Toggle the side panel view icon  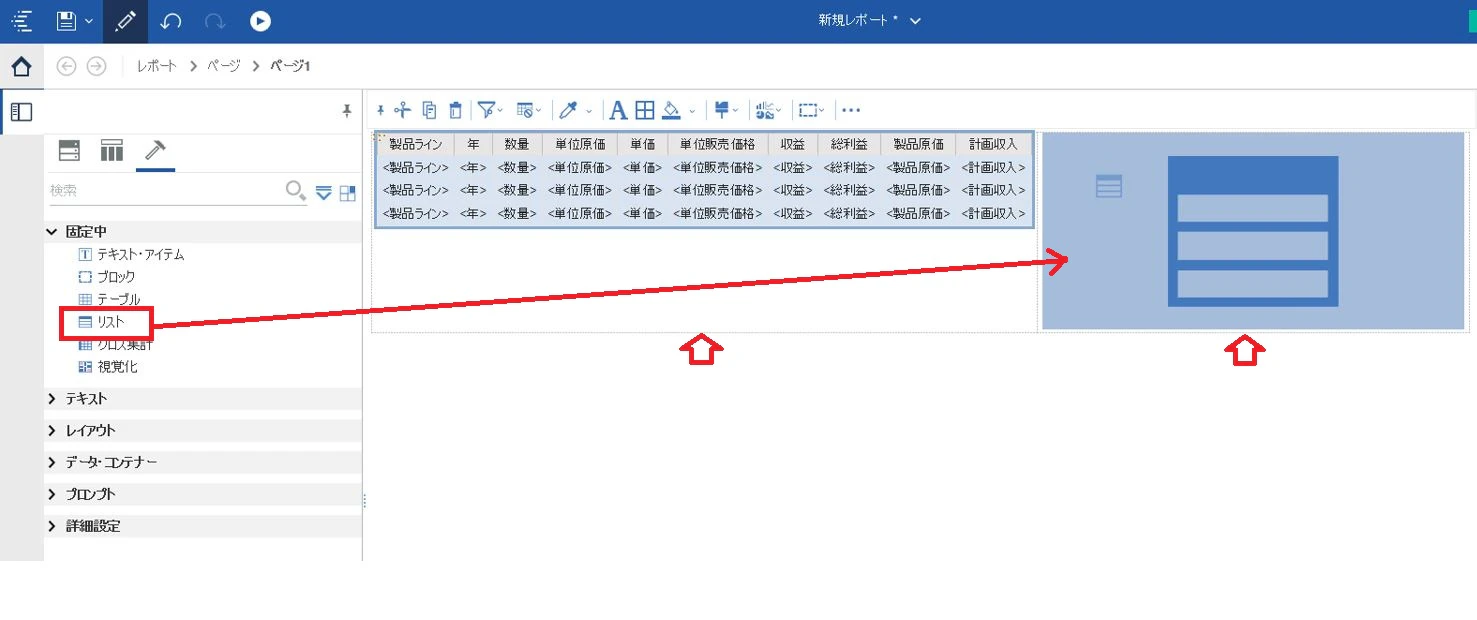pos(21,112)
